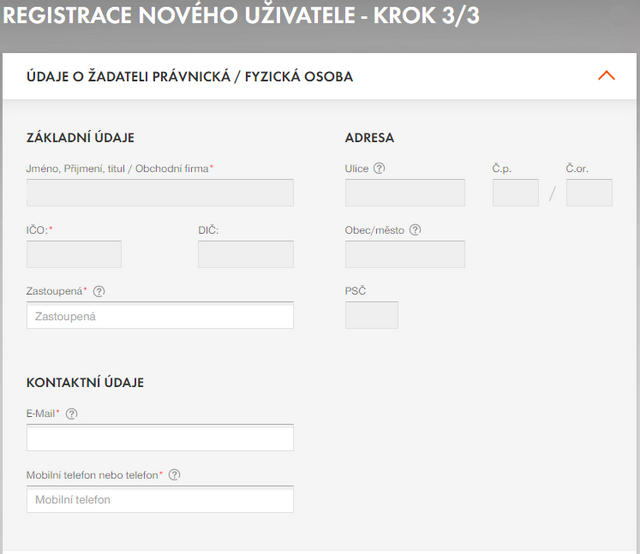Select the Č.or. number field
The width and height of the screenshot is (640, 554).
pos(589,193)
